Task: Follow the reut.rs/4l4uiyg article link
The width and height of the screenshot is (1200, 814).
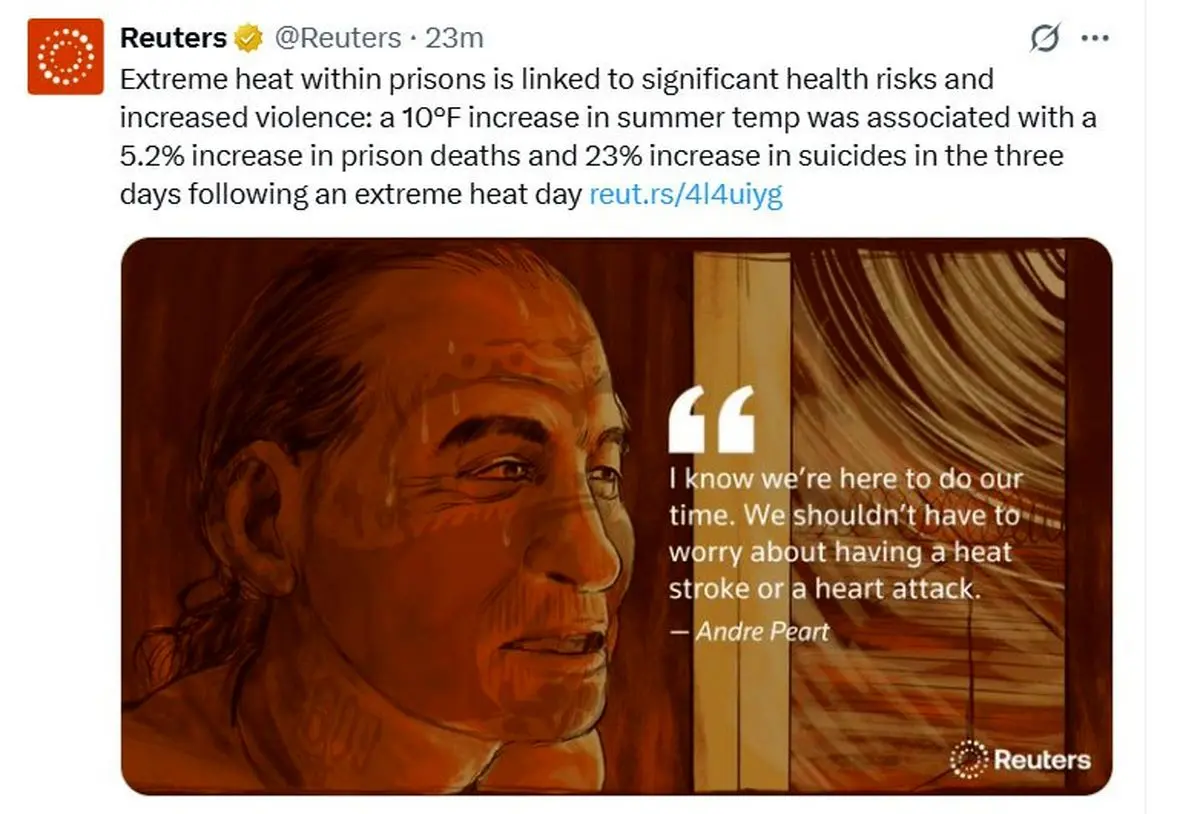Action: click(686, 193)
